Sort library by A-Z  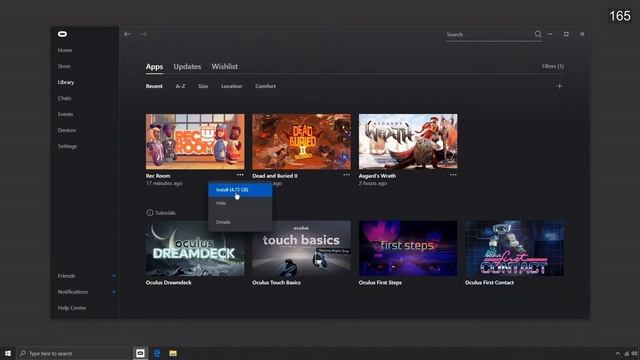point(180,86)
